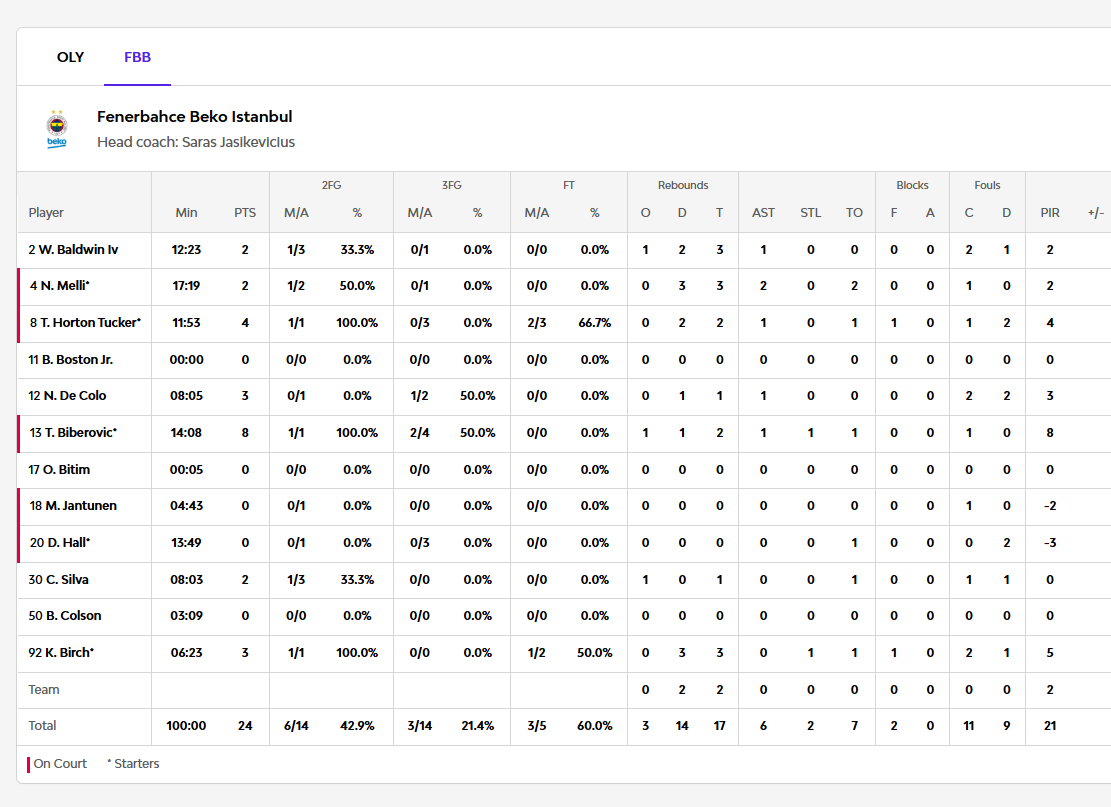Open player 12 N. De Colo
The width and height of the screenshot is (1111, 807).
pyautogui.click(x=67, y=395)
